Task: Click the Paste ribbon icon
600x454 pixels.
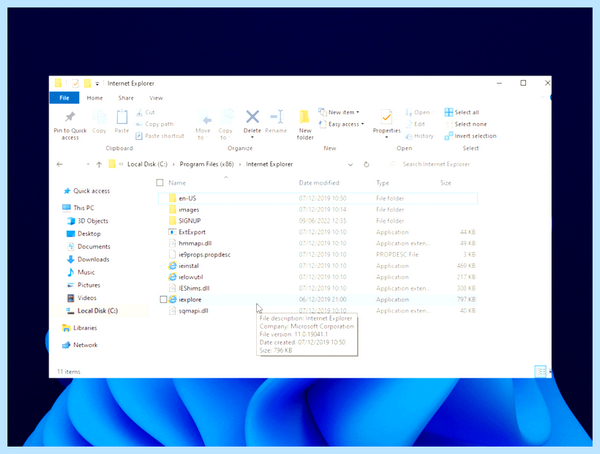Action: [x=122, y=117]
